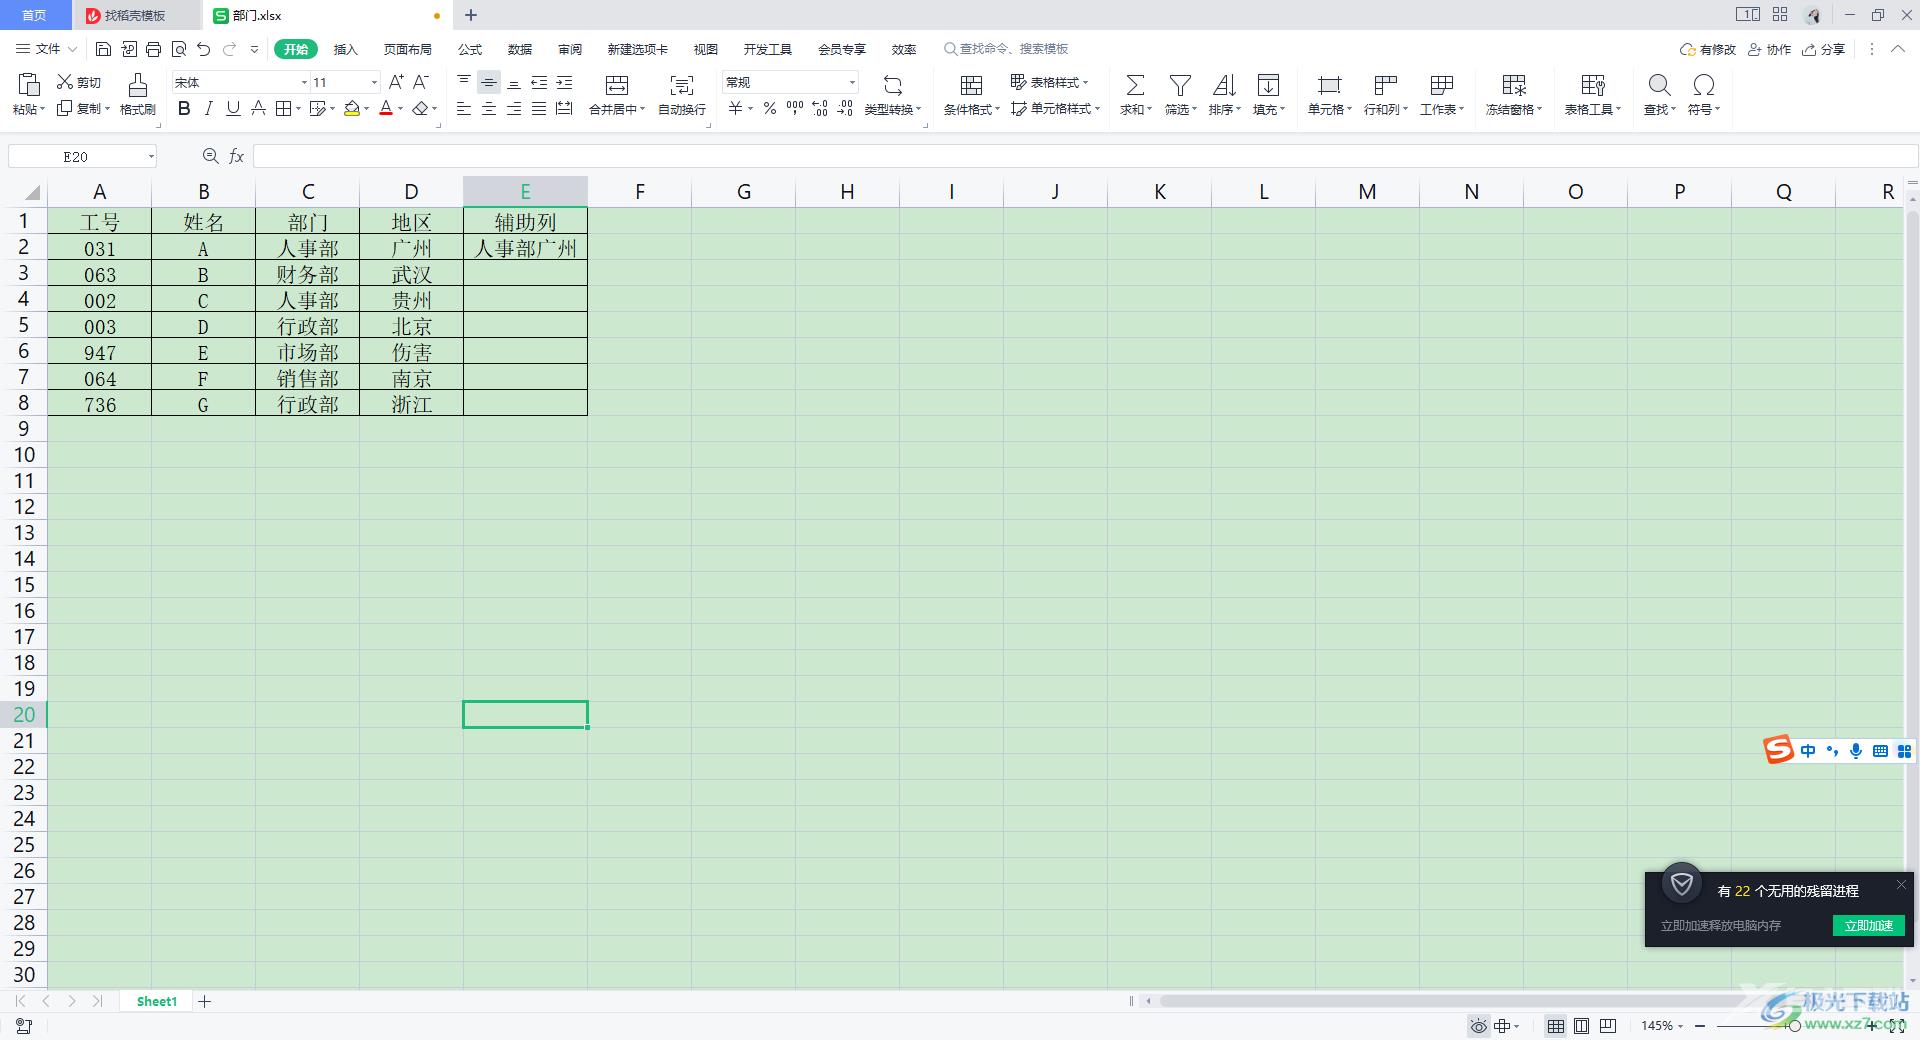Switch to the 公式 ribbon tab
The width and height of the screenshot is (1920, 1040).
click(469, 49)
